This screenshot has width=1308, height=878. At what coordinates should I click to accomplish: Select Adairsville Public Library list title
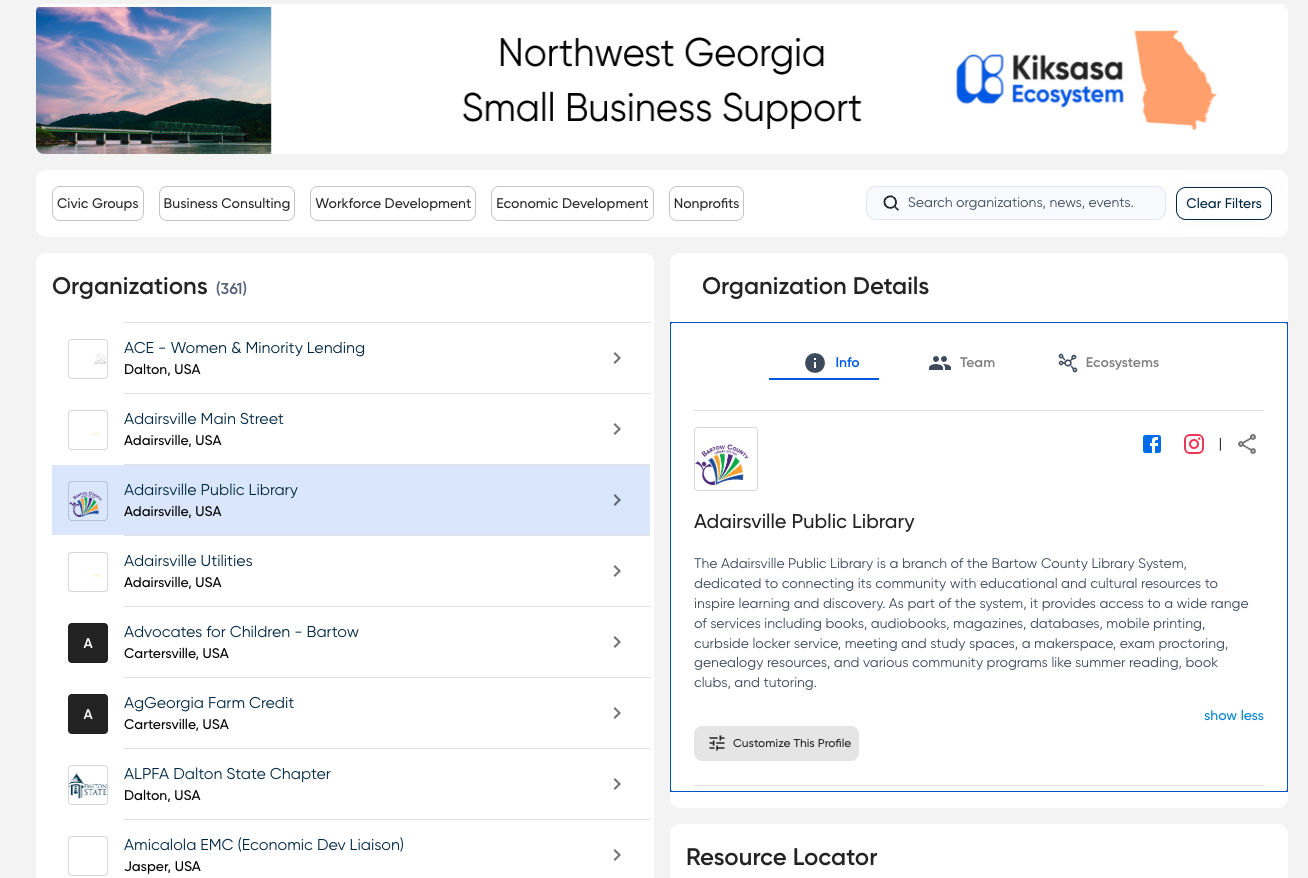[211, 490]
